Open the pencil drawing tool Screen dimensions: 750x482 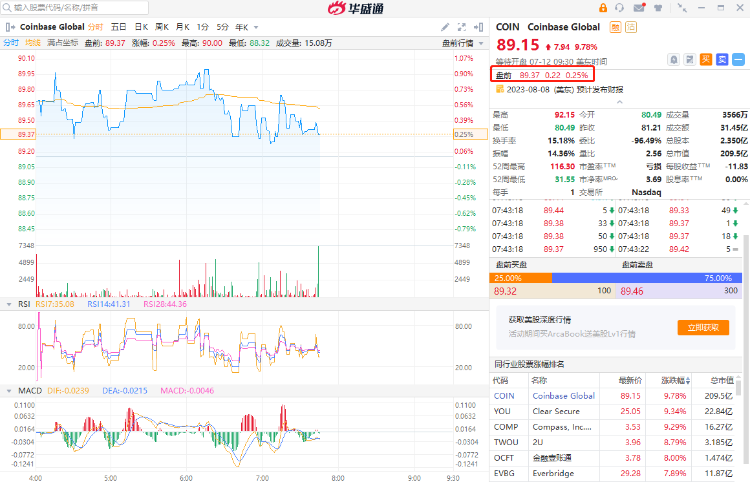(445, 27)
